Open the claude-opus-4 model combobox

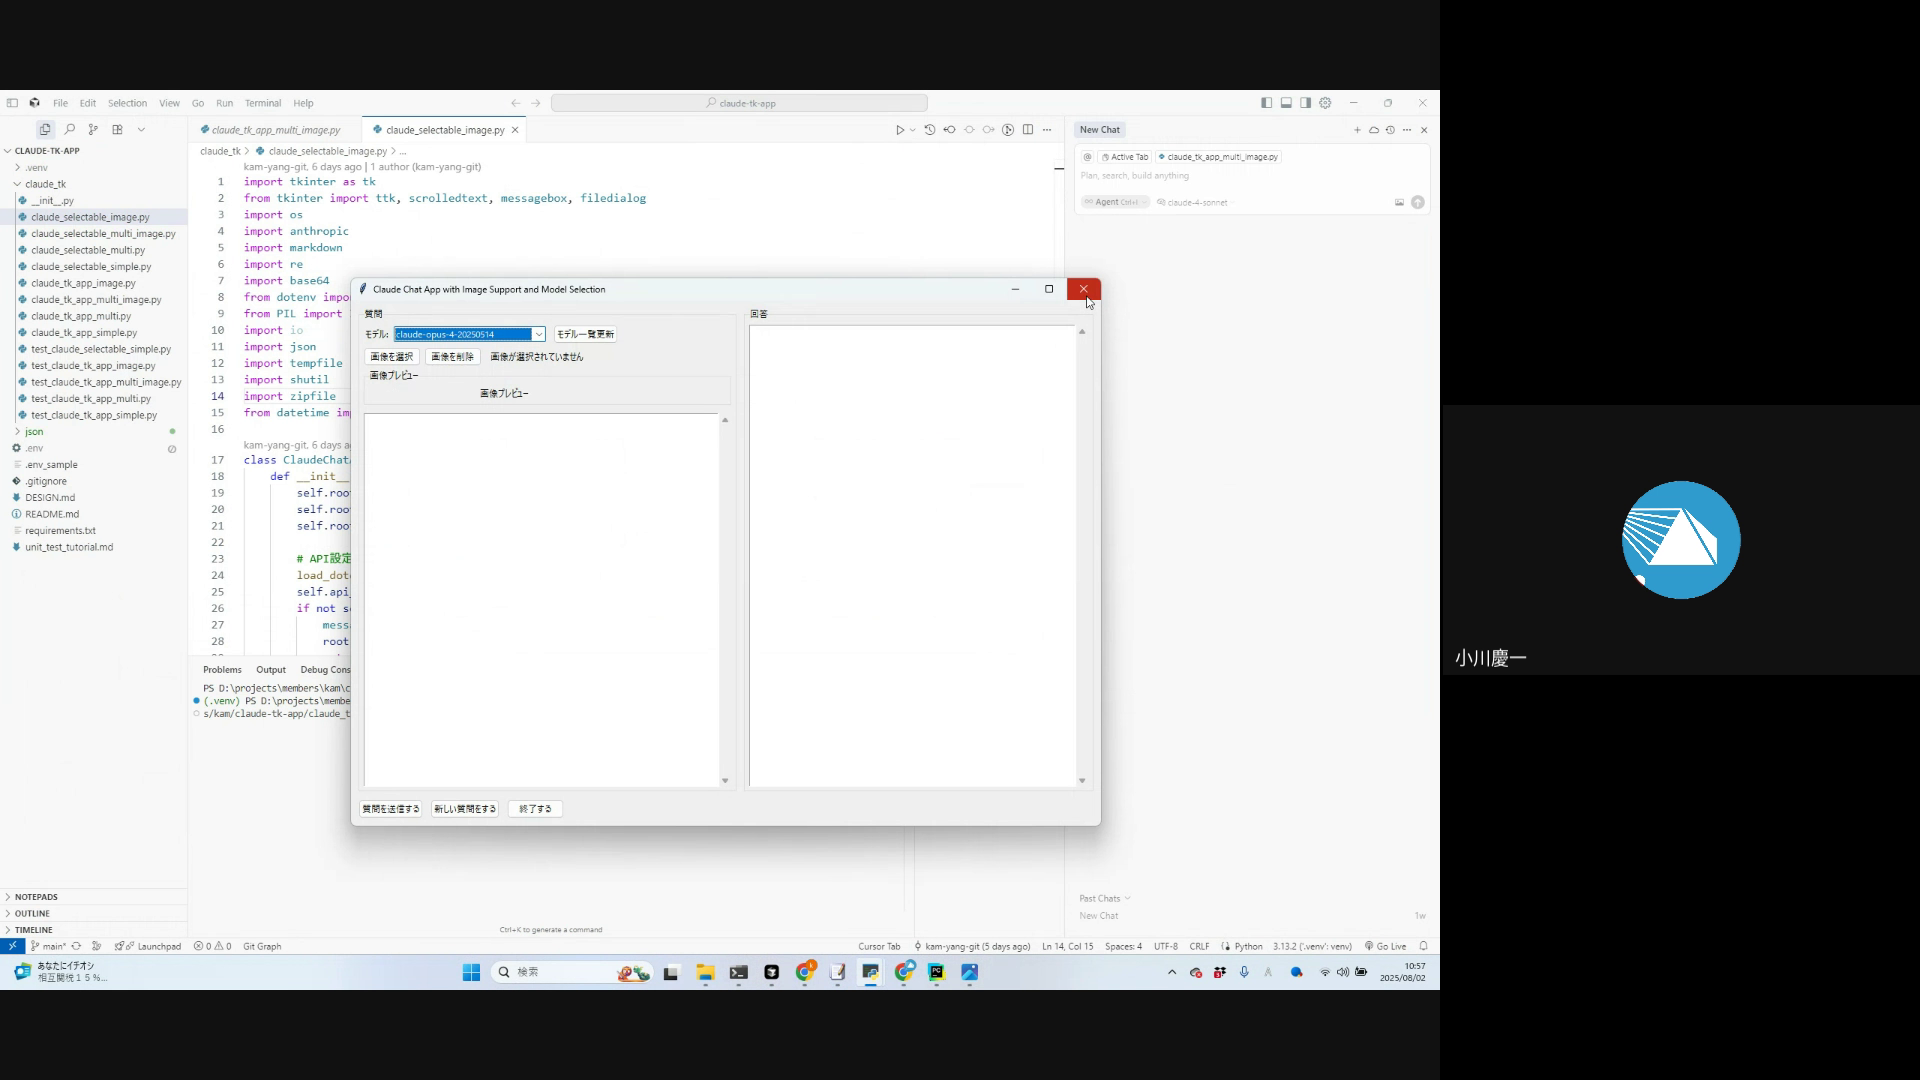coord(538,334)
